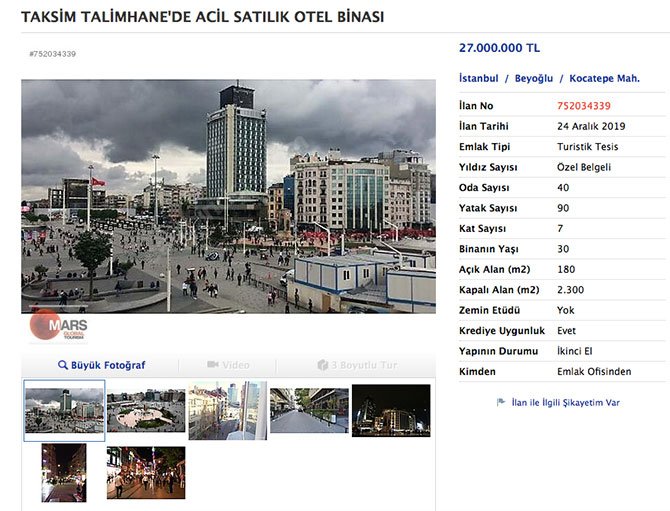The image size is (670, 511).
Task: Switch to the Video tab
Action: (228, 366)
